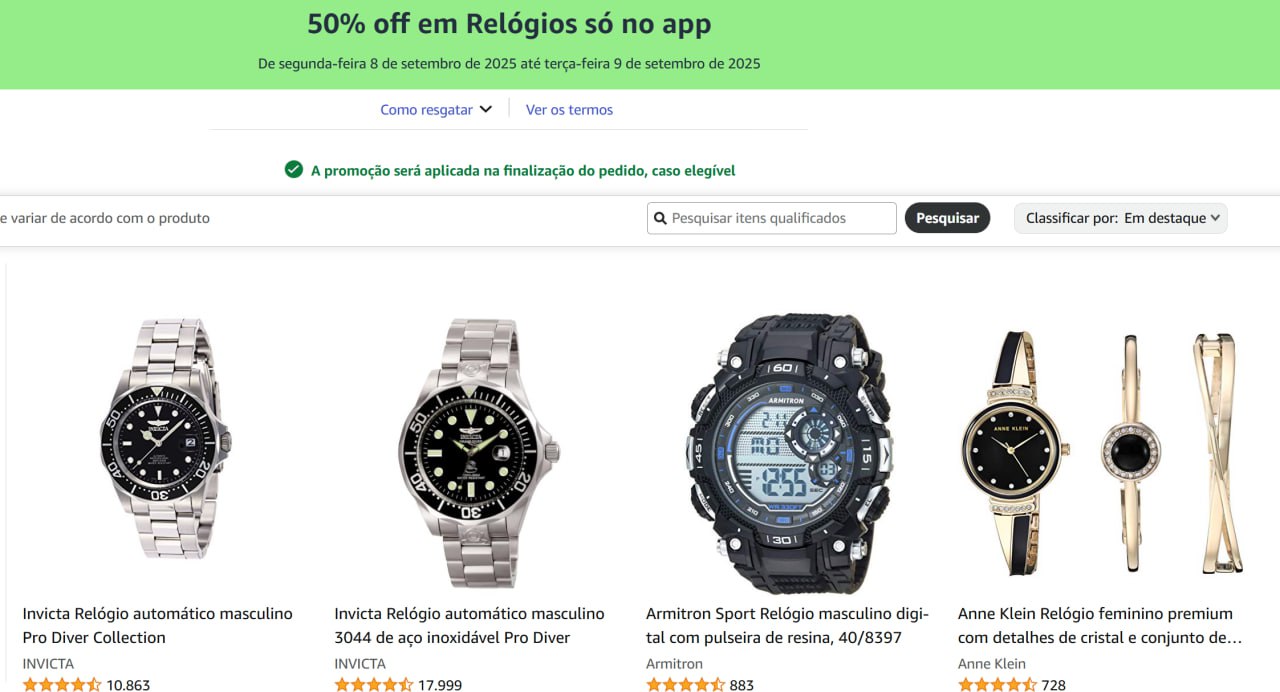Open Invicta 3044 Pro Diver watch image
Image resolution: width=1280 pixels, height=692 pixels.
click(x=478, y=453)
